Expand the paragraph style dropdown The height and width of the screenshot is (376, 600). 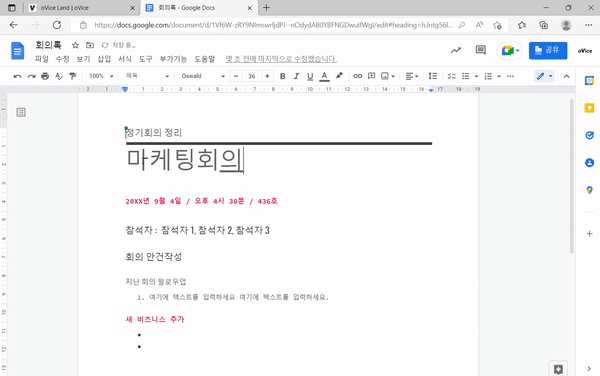click(147, 76)
